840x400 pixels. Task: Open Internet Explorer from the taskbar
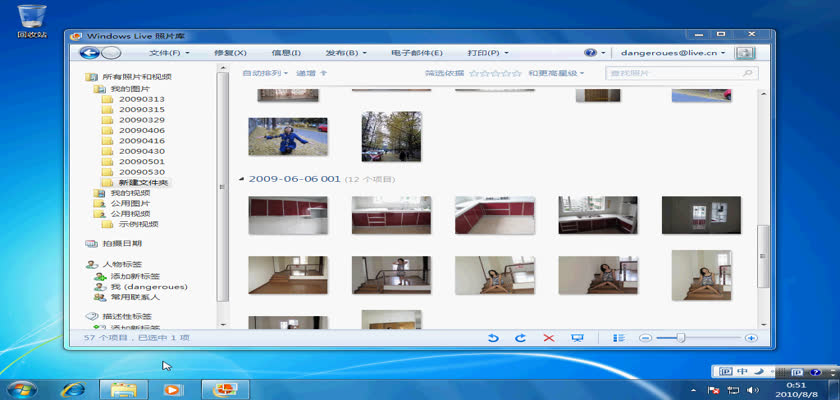pyautogui.click(x=73, y=388)
